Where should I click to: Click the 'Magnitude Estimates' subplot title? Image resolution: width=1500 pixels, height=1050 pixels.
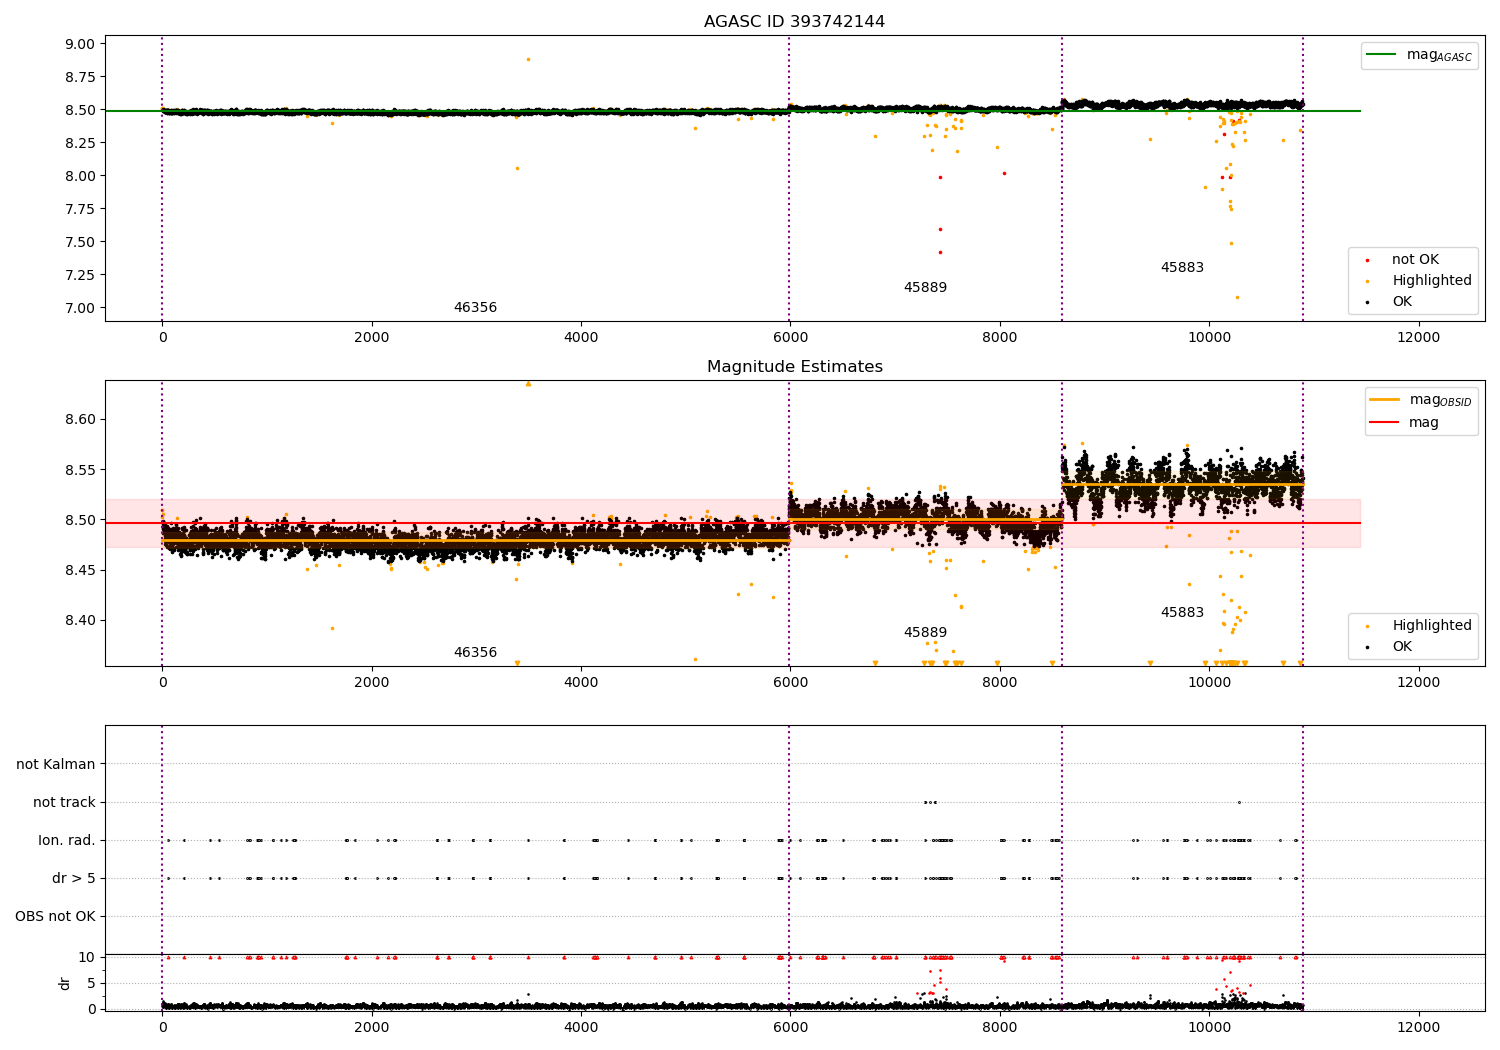tap(794, 367)
